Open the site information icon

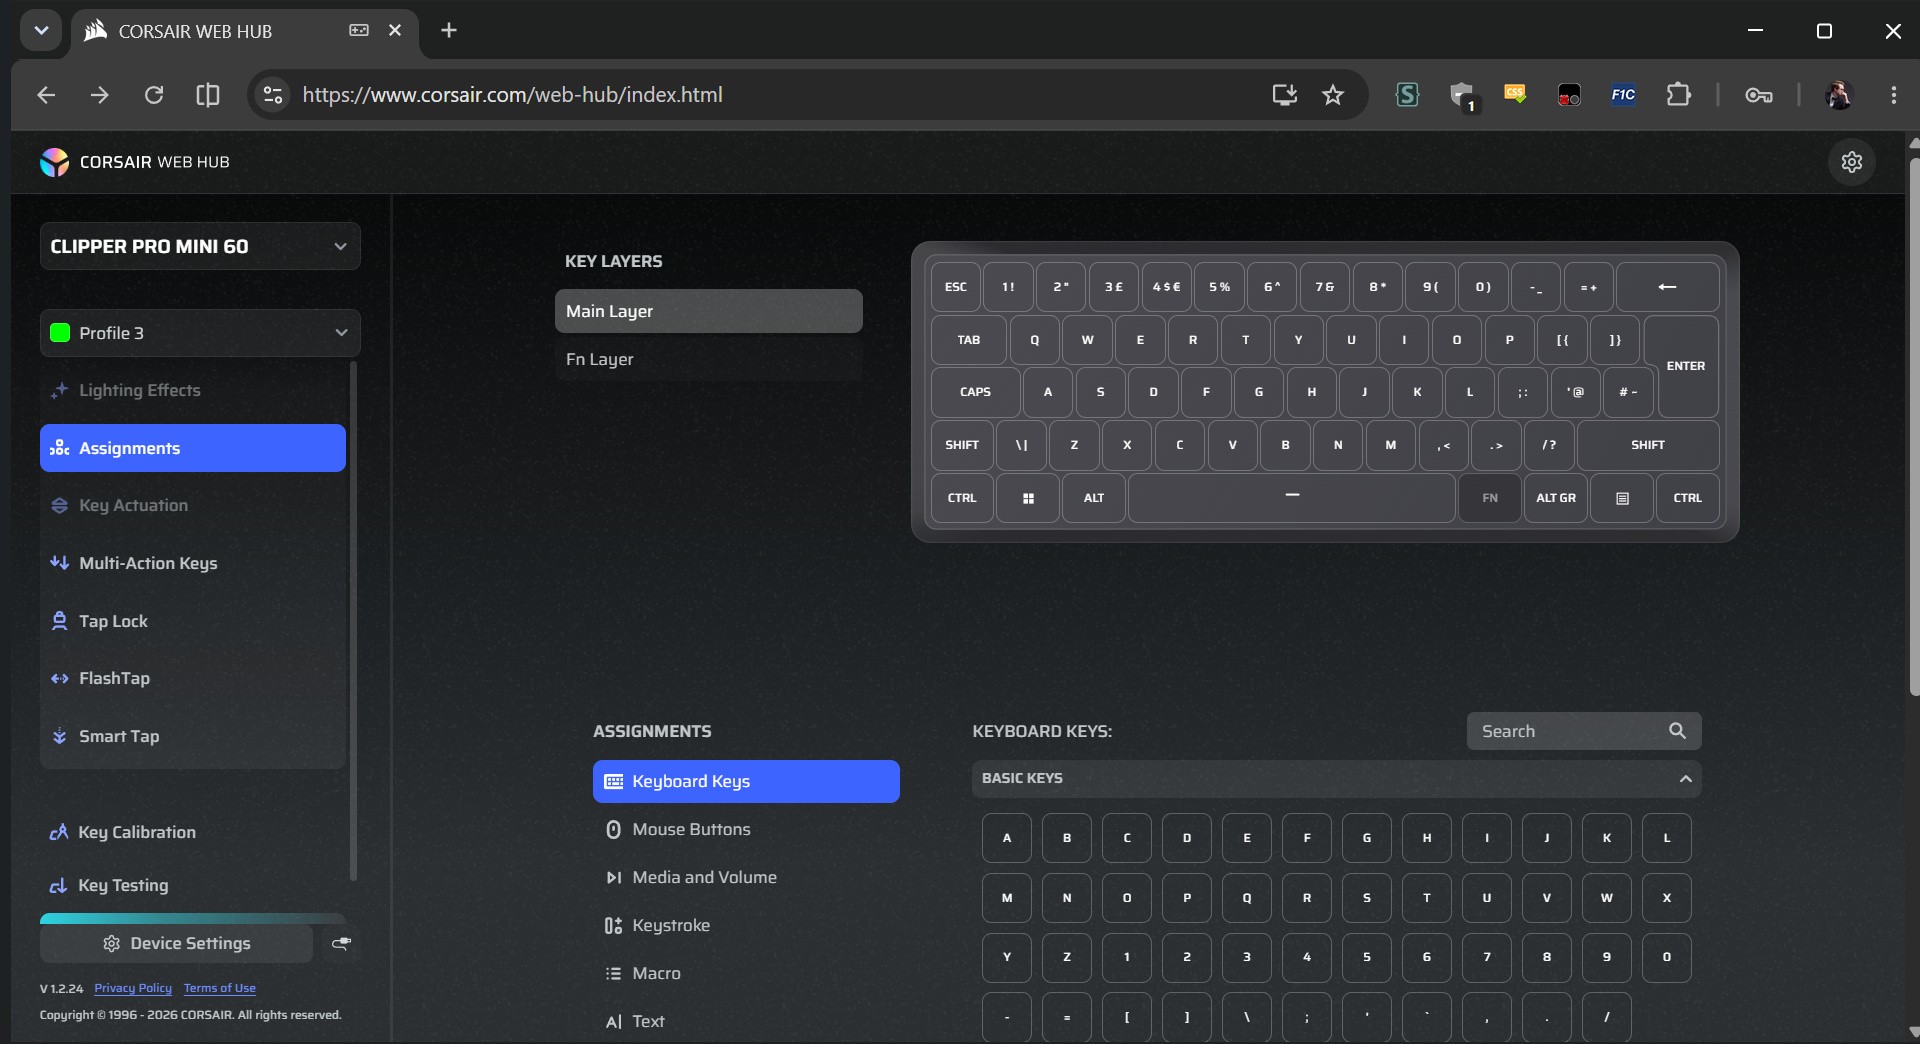click(272, 95)
